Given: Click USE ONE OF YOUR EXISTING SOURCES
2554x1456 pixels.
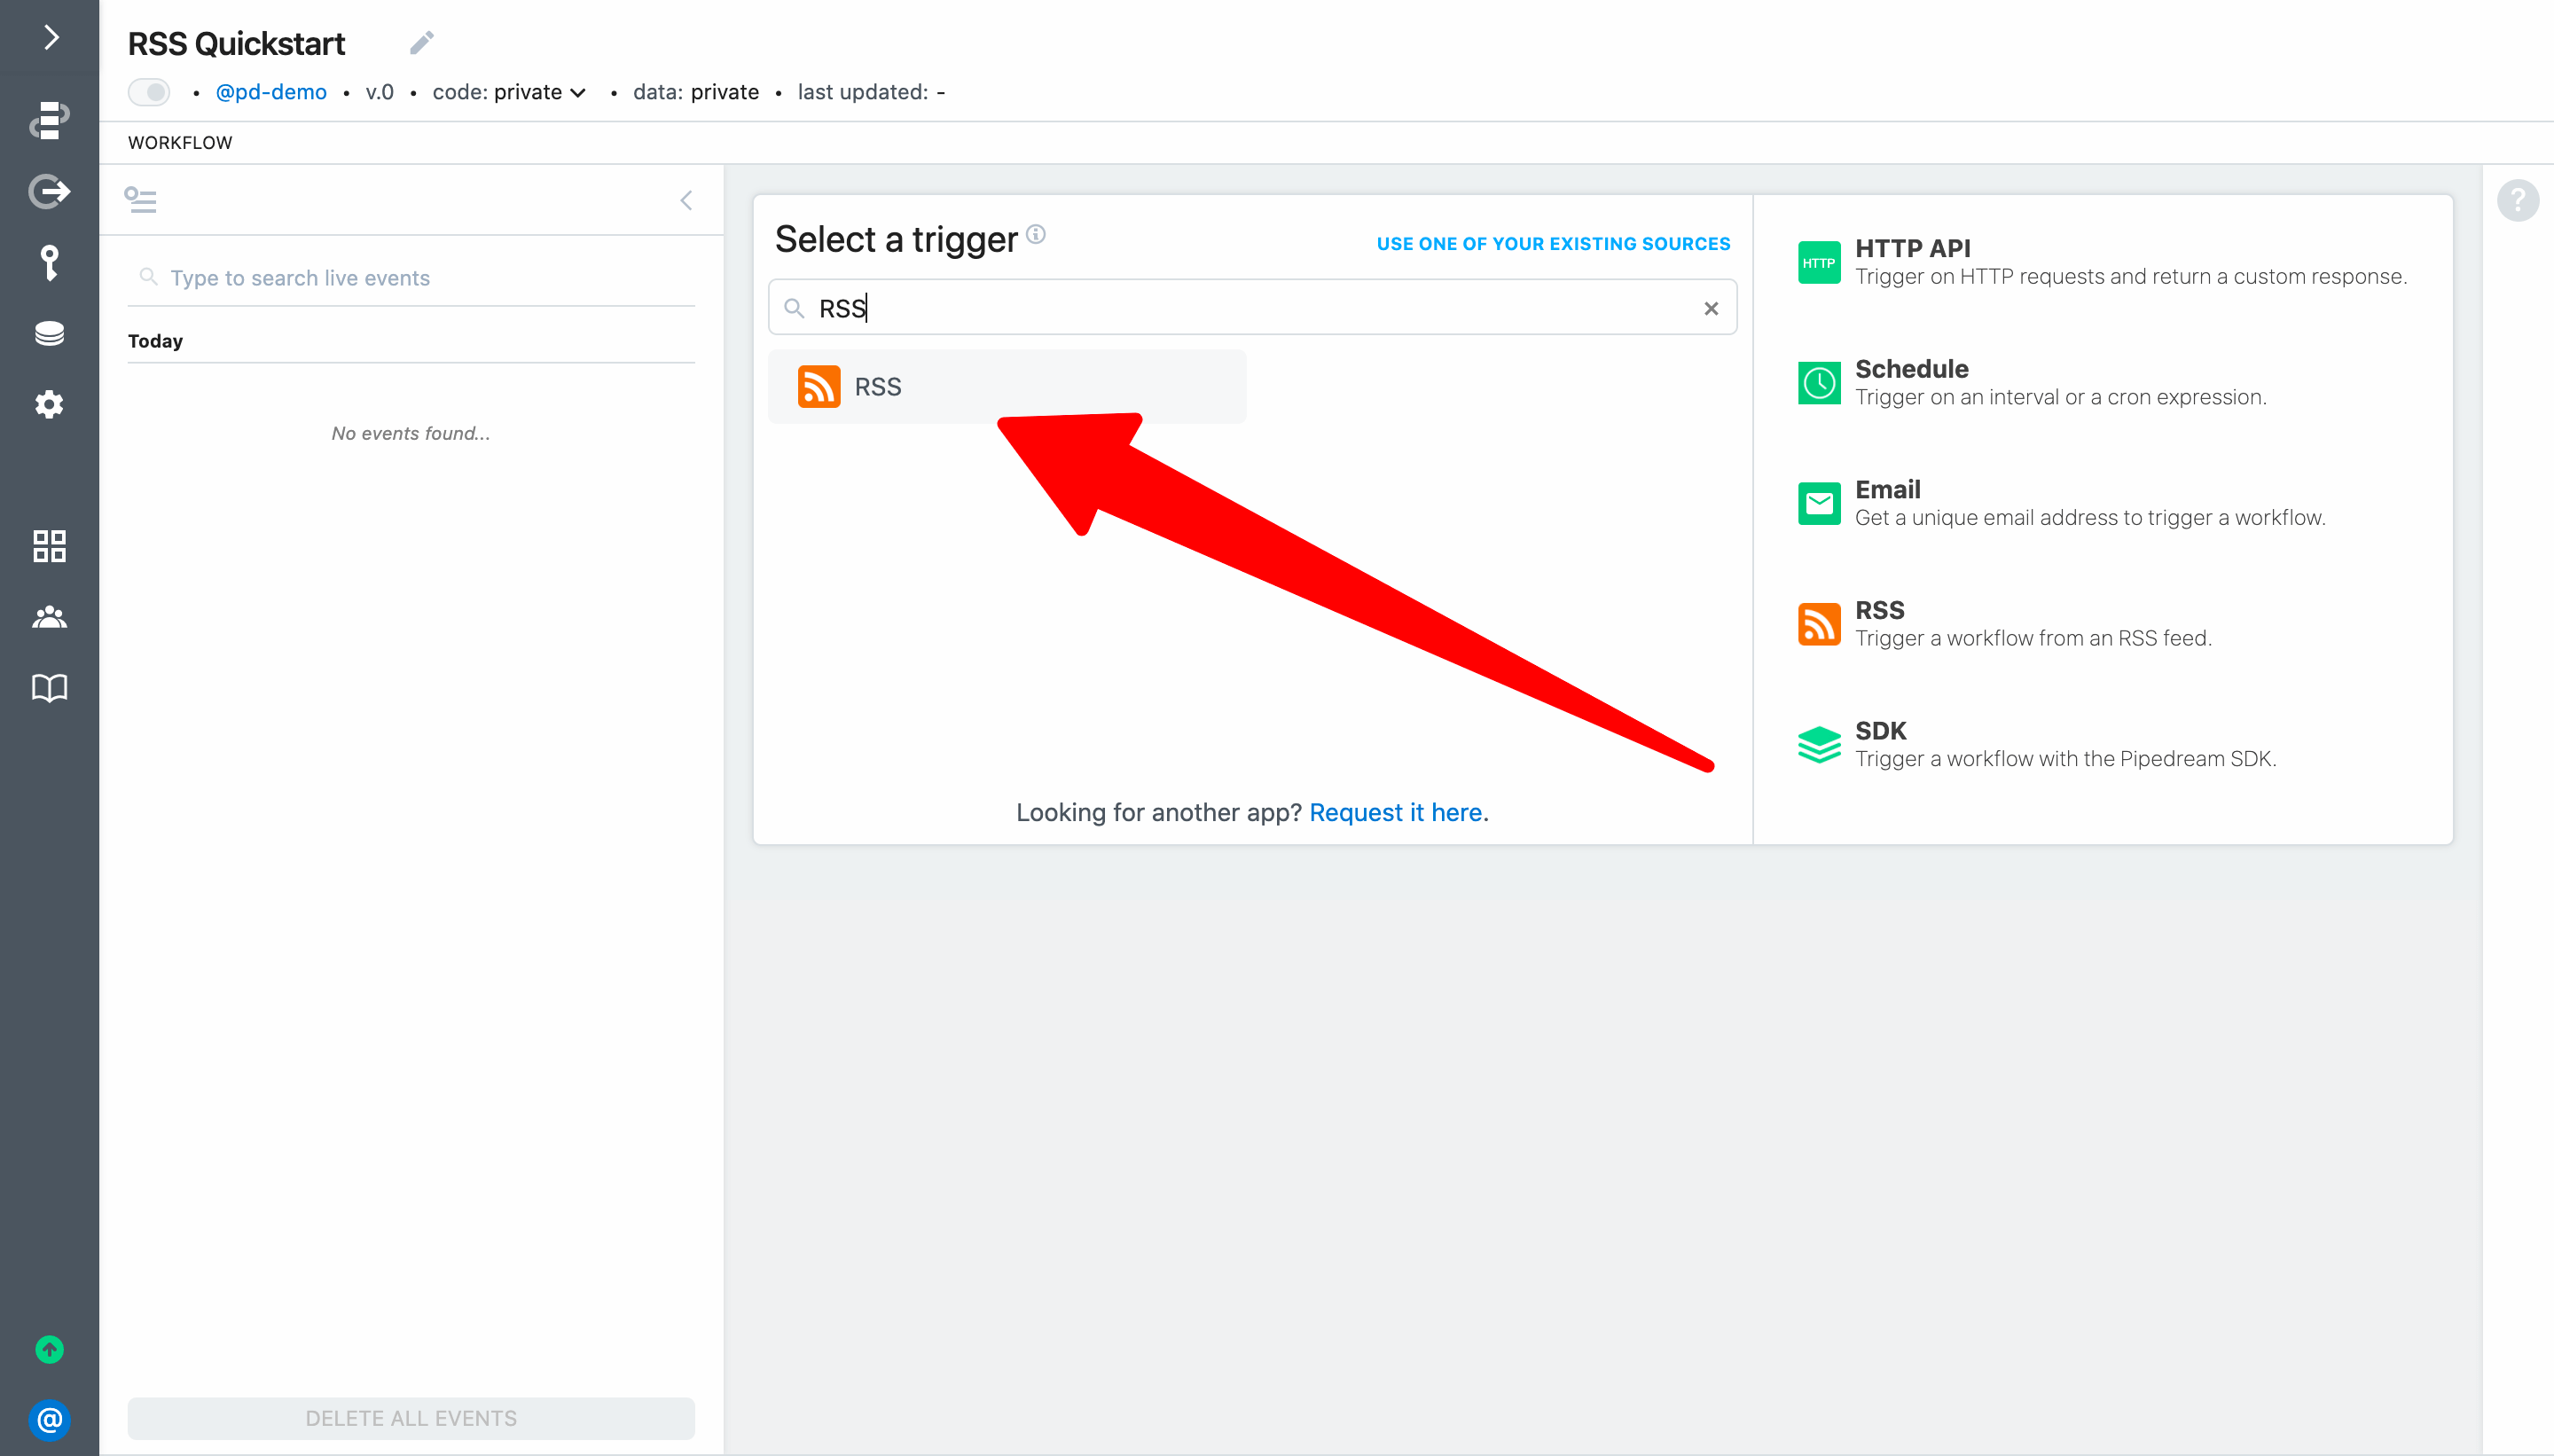Looking at the screenshot, I should tap(1553, 244).
